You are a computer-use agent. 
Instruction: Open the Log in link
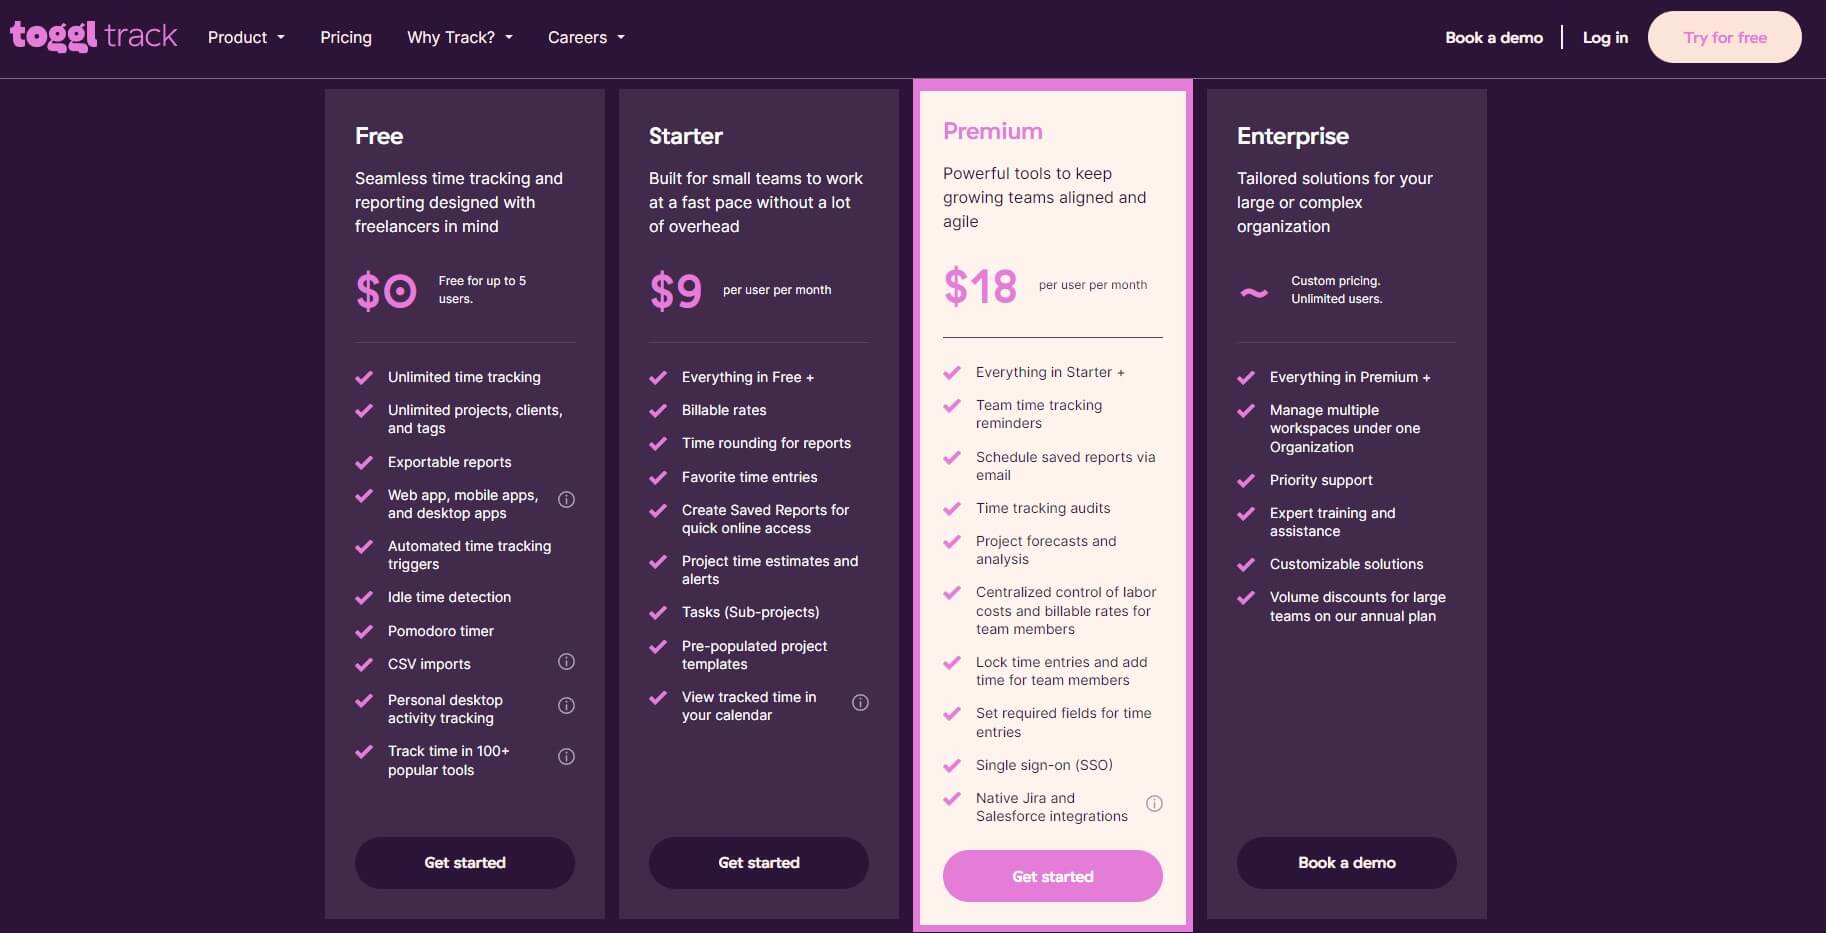coord(1605,38)
